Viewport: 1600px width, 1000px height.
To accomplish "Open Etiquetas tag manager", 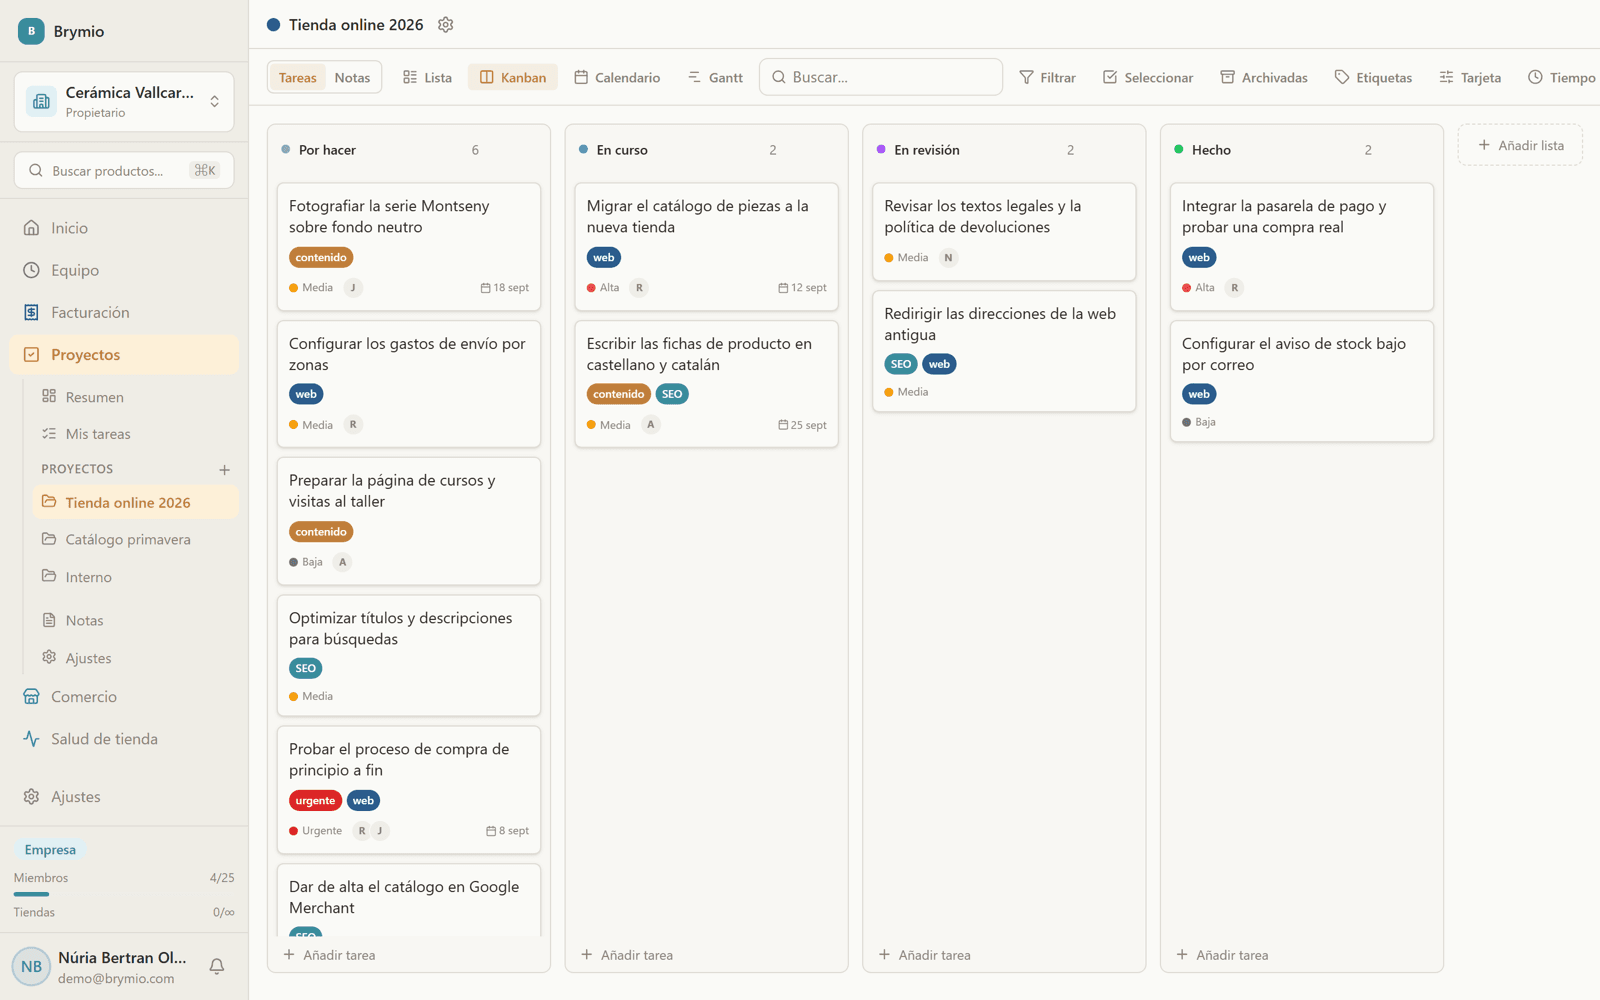I will [1373, 77].
